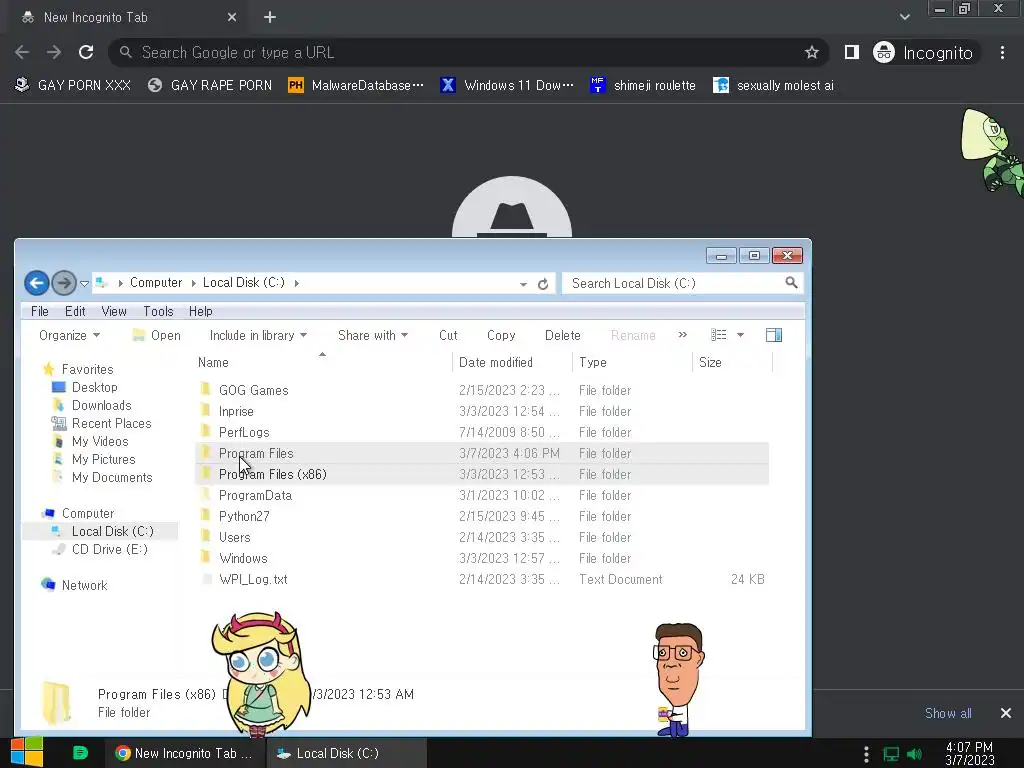The width and height of the screenshot is (1024, 768).
Task: Click the Computer breadcrumb in address bar
Action: tap(155, 283)
